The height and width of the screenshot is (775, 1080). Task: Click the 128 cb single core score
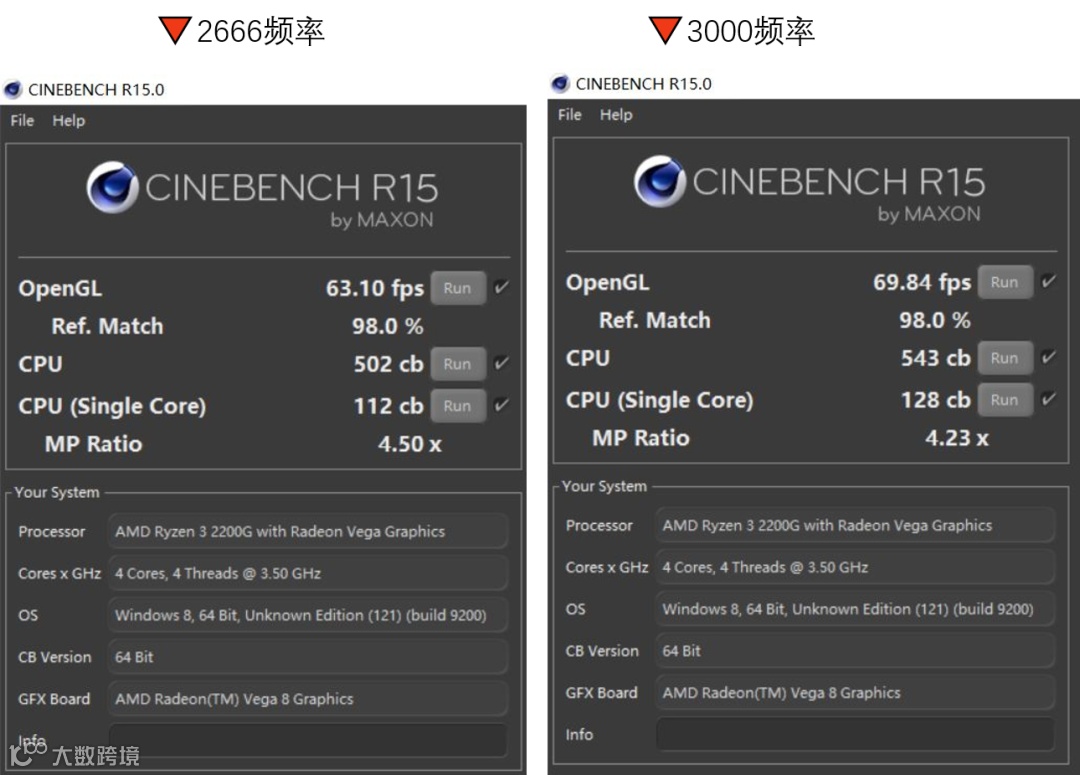pos(936,400)
